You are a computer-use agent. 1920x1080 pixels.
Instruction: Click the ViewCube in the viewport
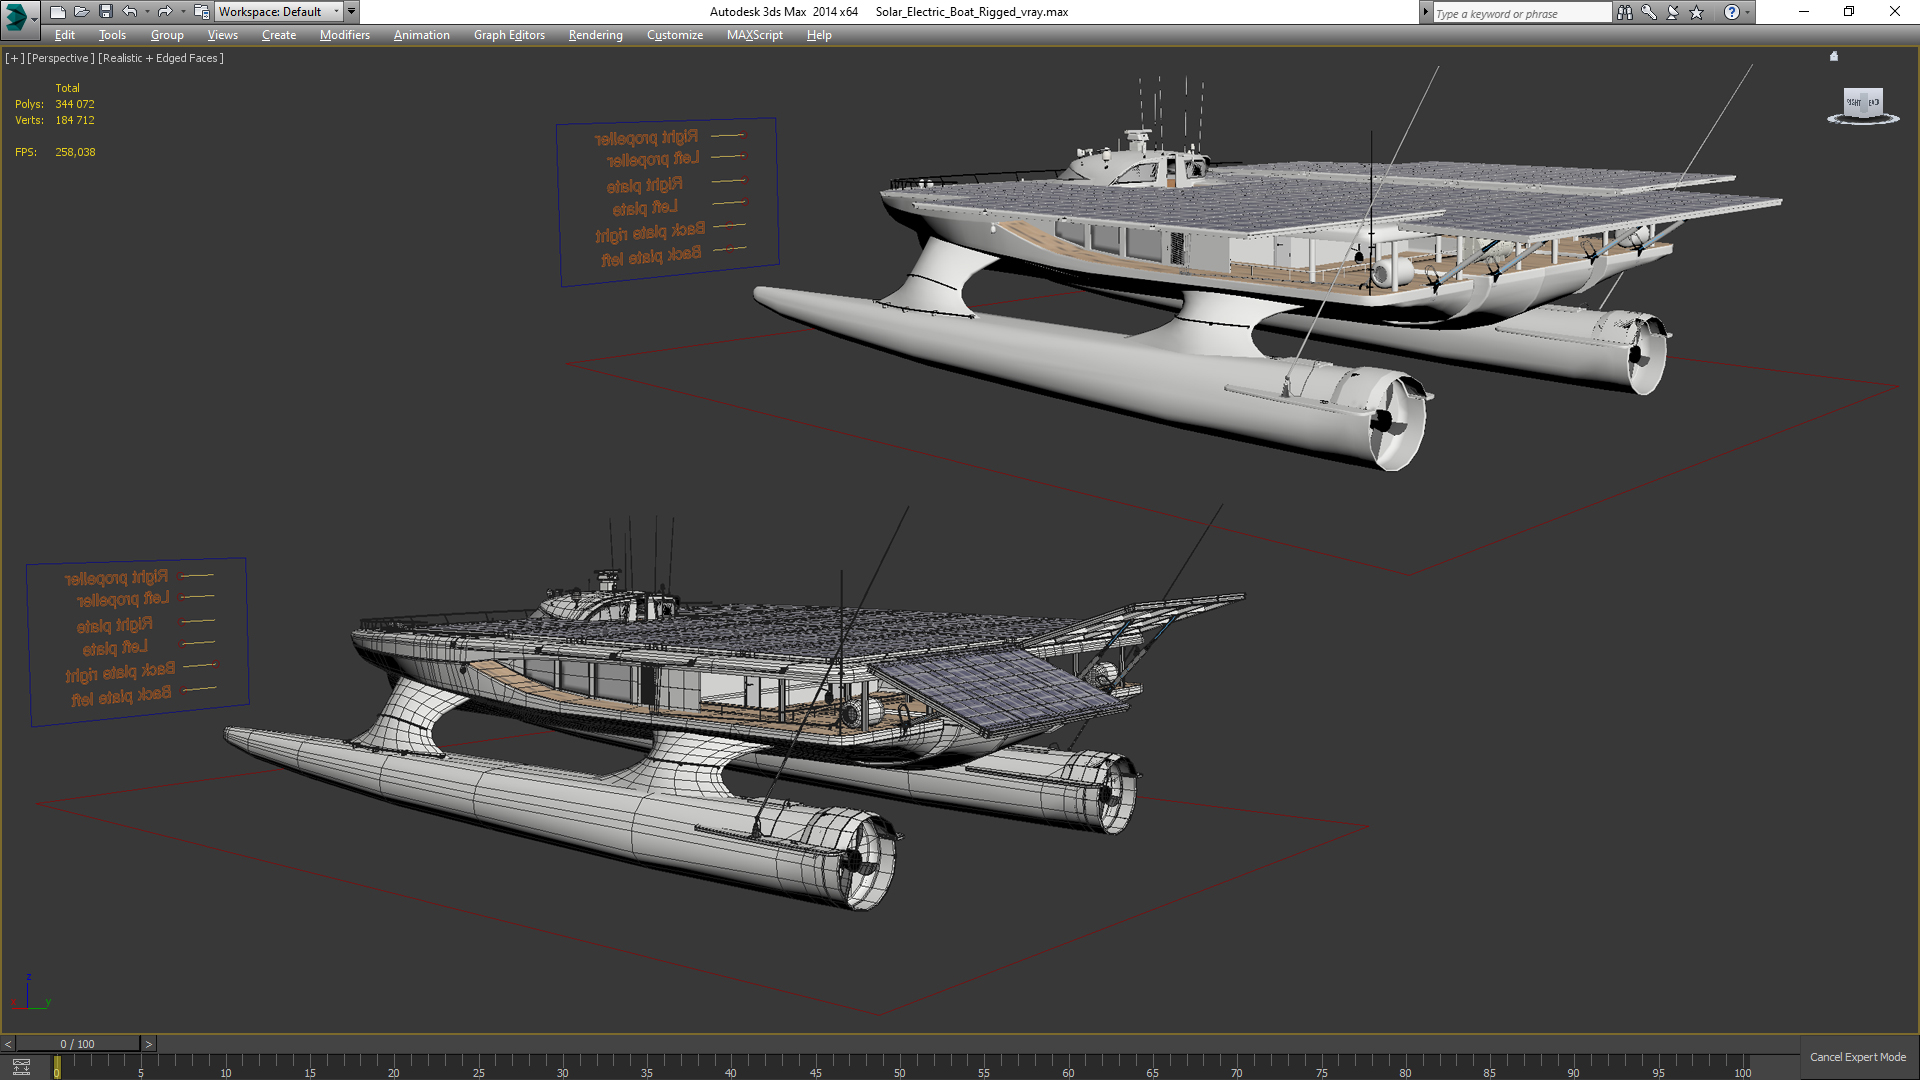[x=1862, y=102]
